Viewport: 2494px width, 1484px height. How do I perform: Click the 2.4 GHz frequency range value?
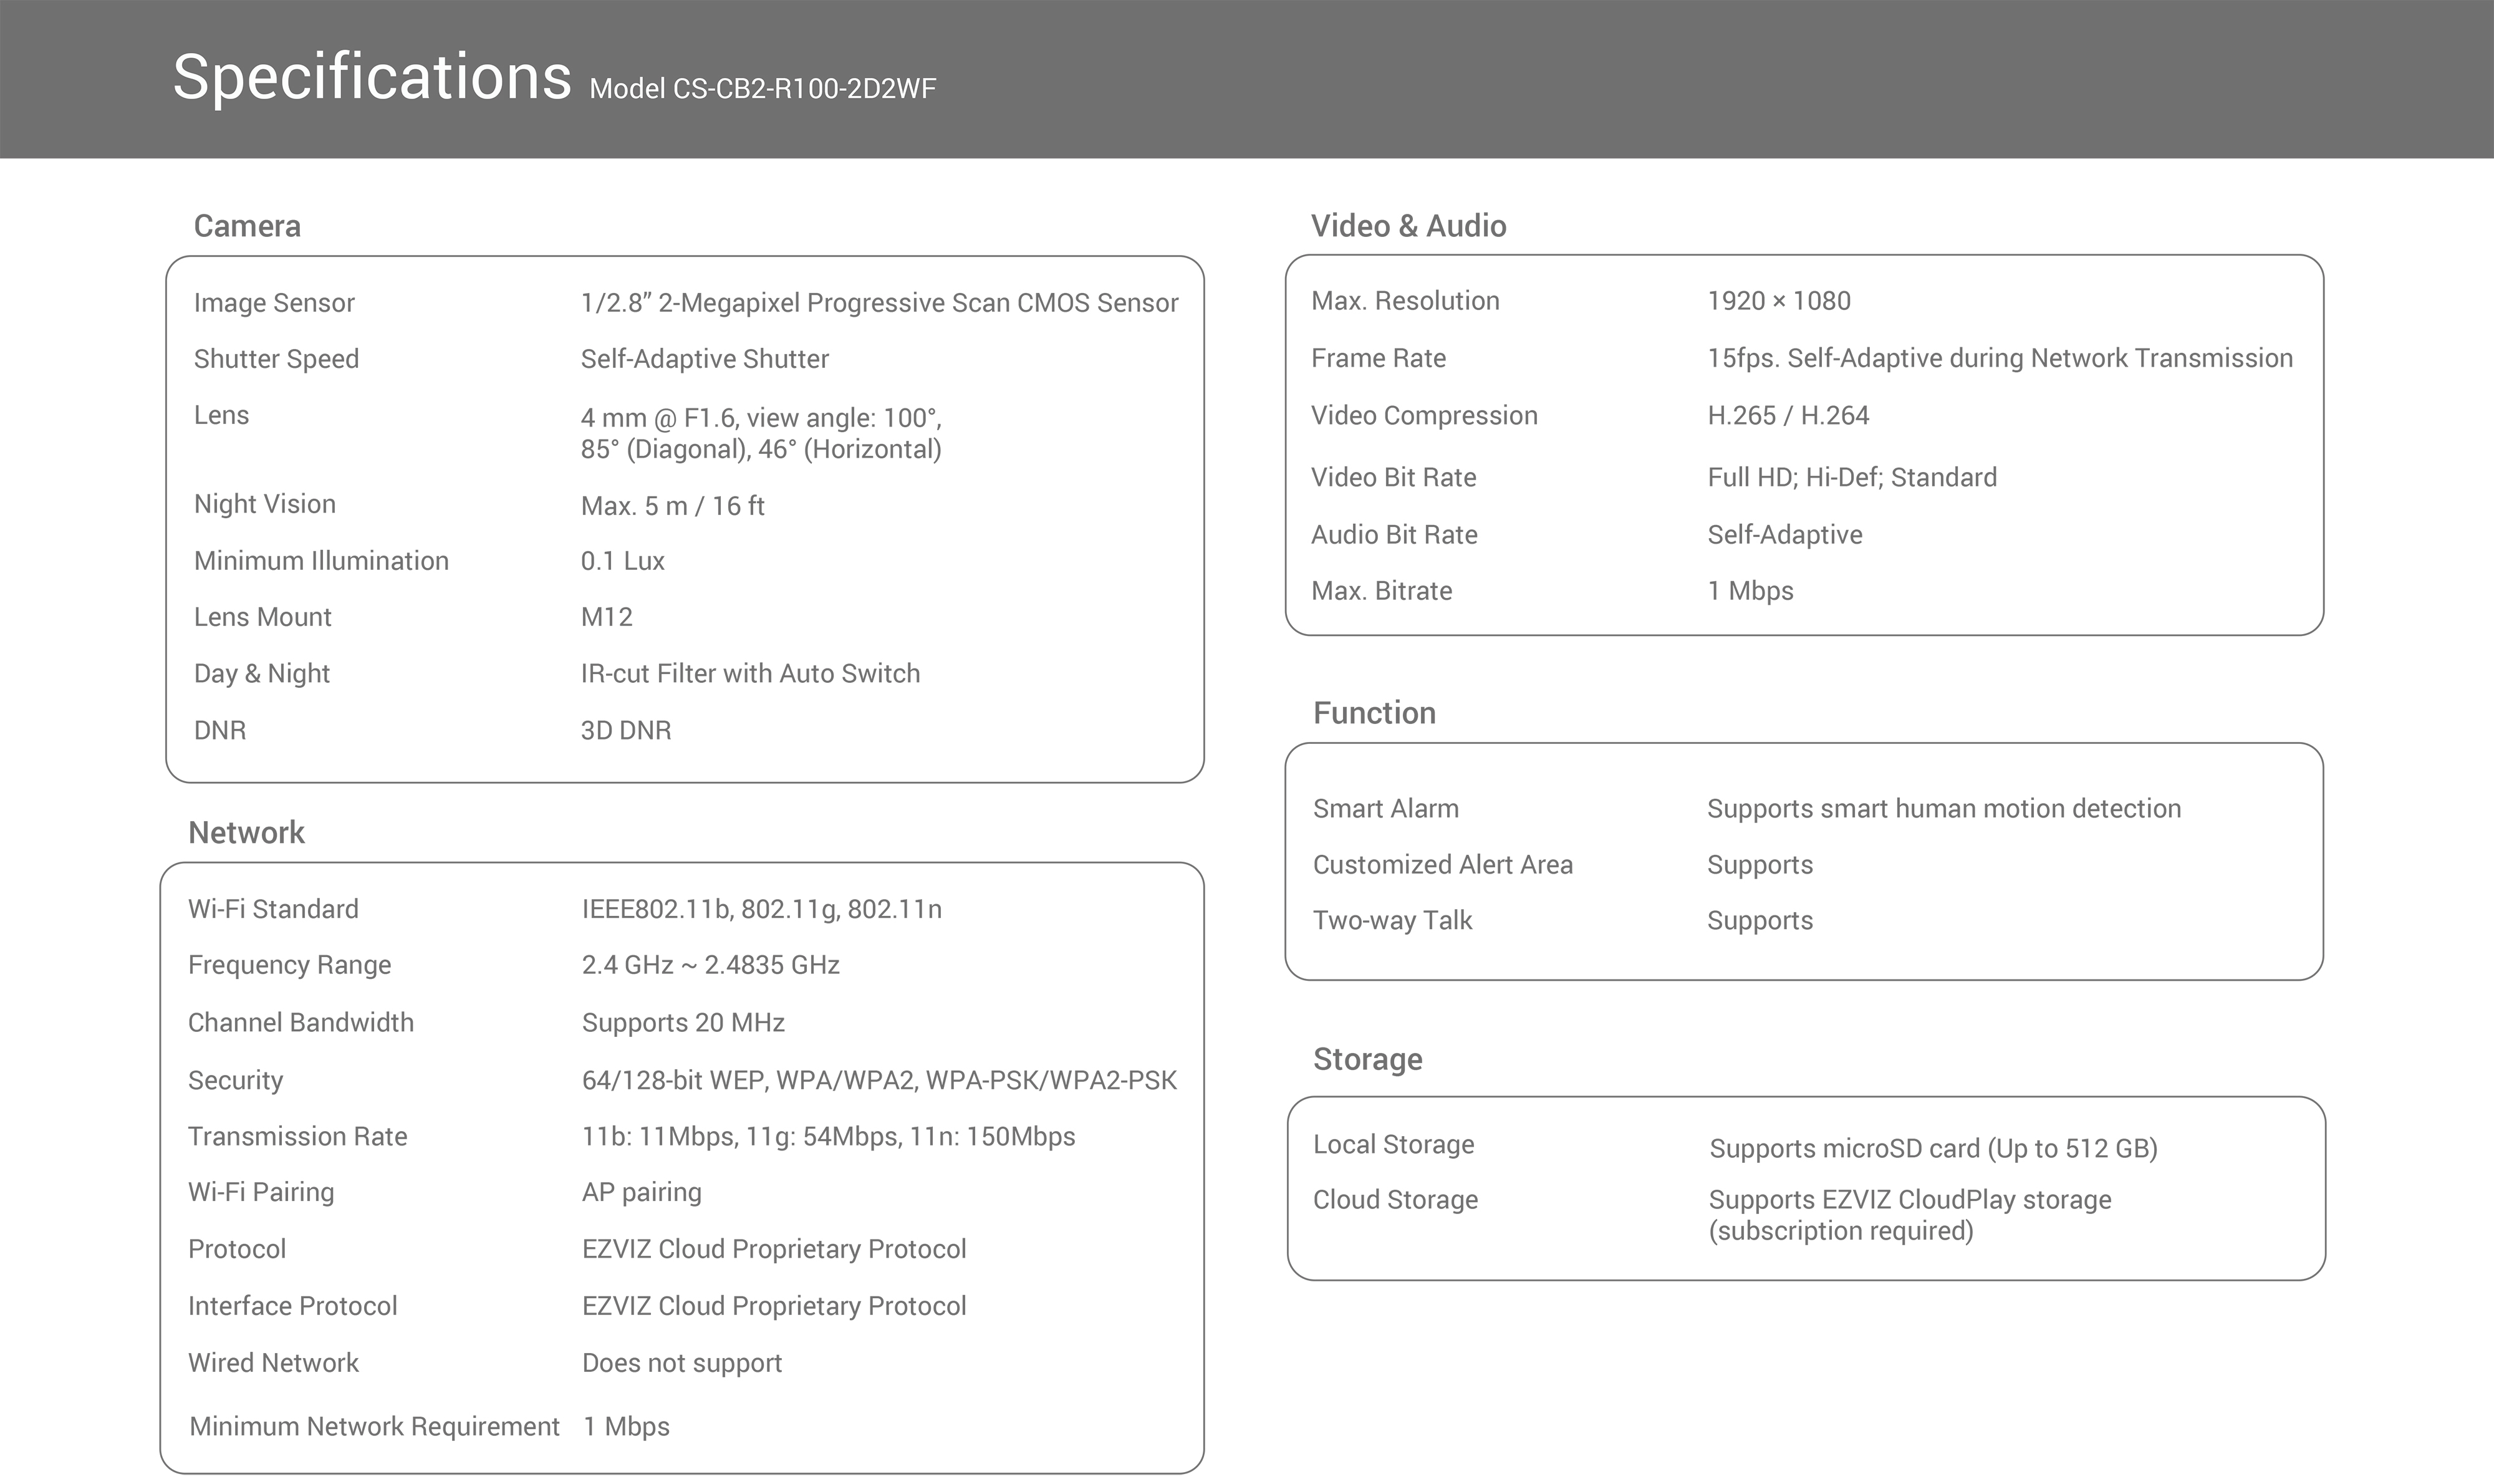710,965
